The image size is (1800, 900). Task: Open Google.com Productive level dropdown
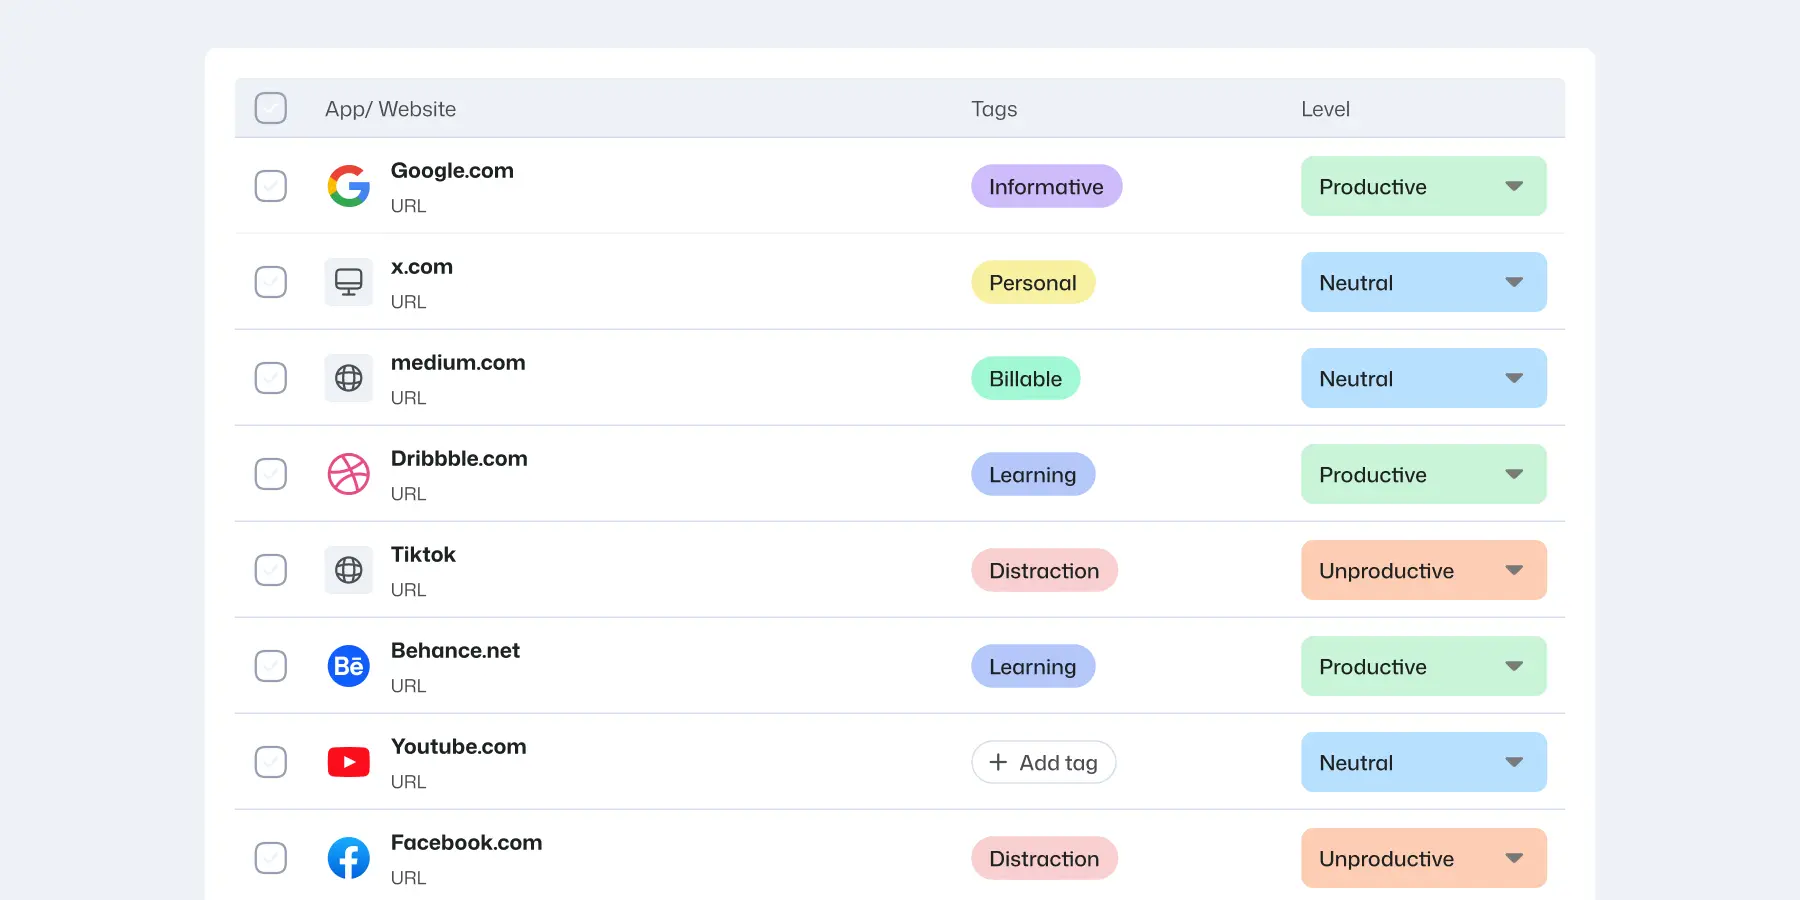[x=1424, y=186]
